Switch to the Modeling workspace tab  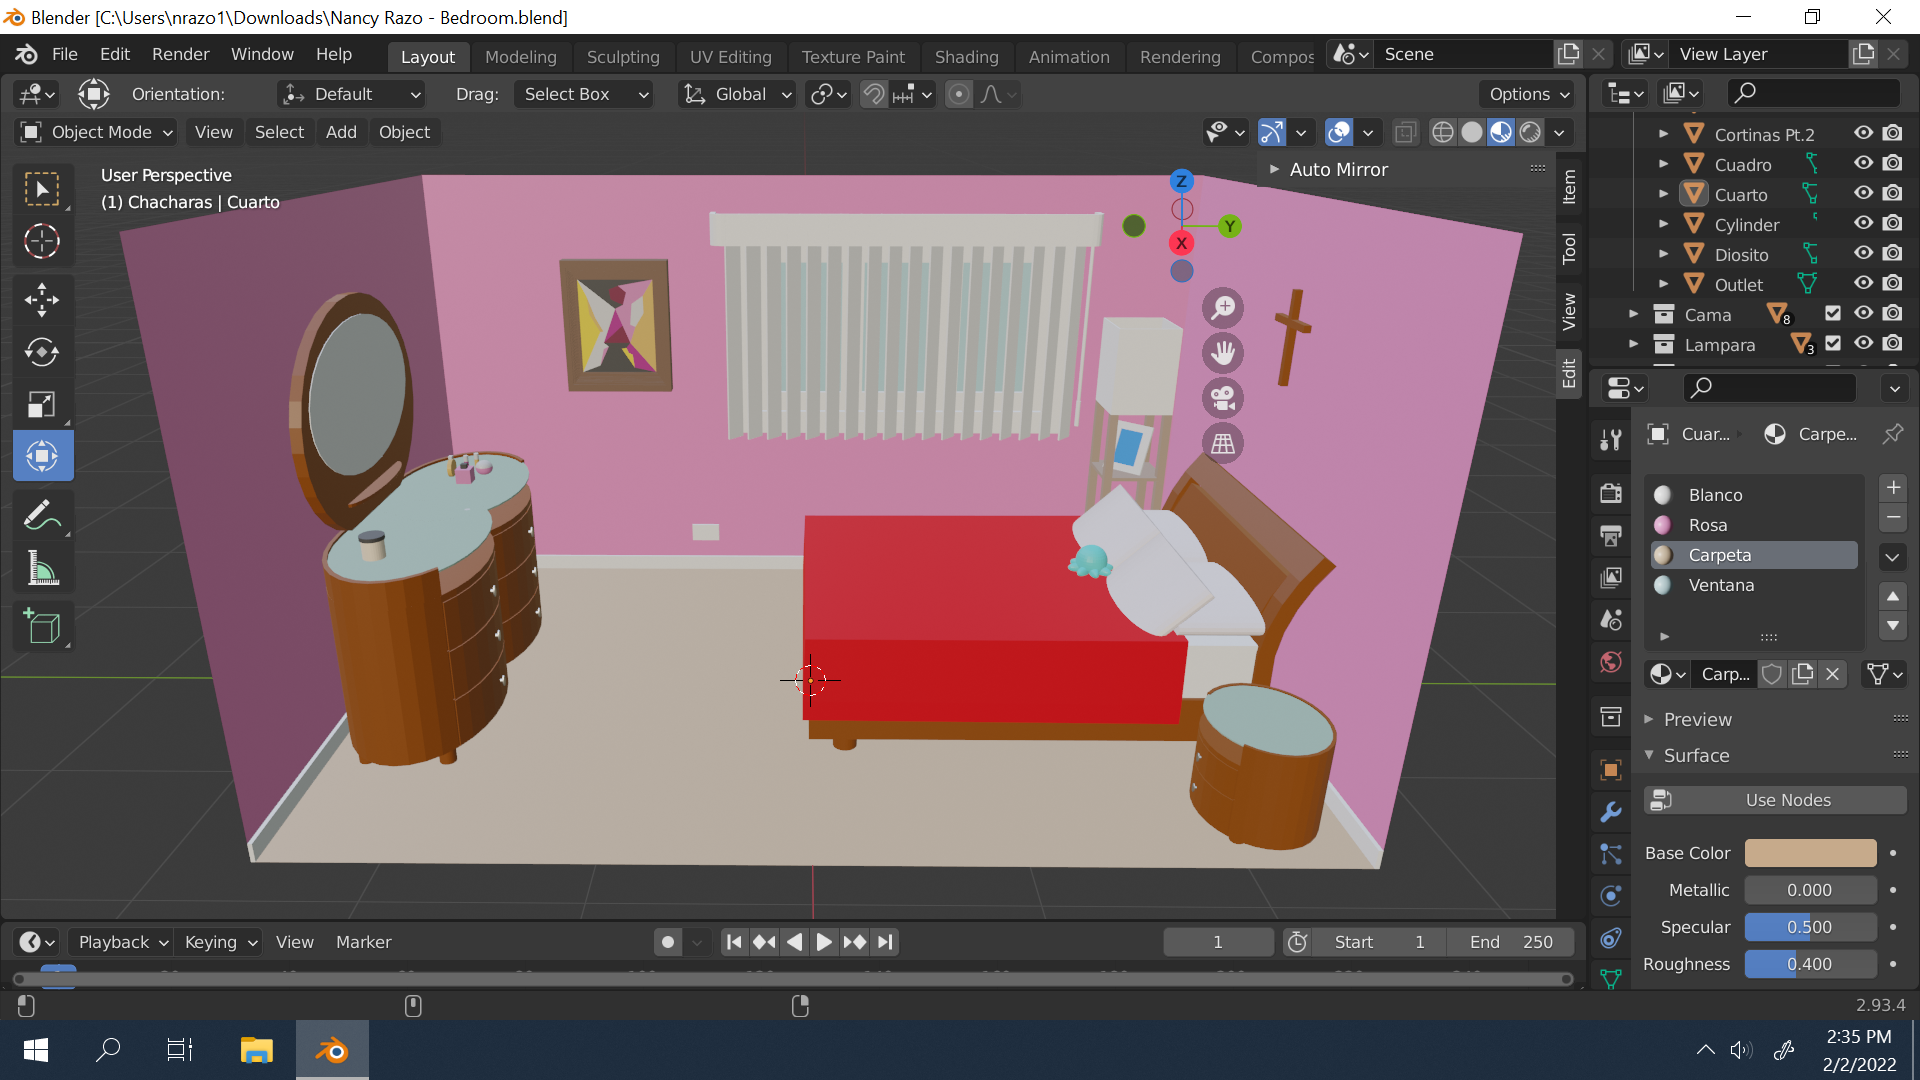[x=520, y=57]
